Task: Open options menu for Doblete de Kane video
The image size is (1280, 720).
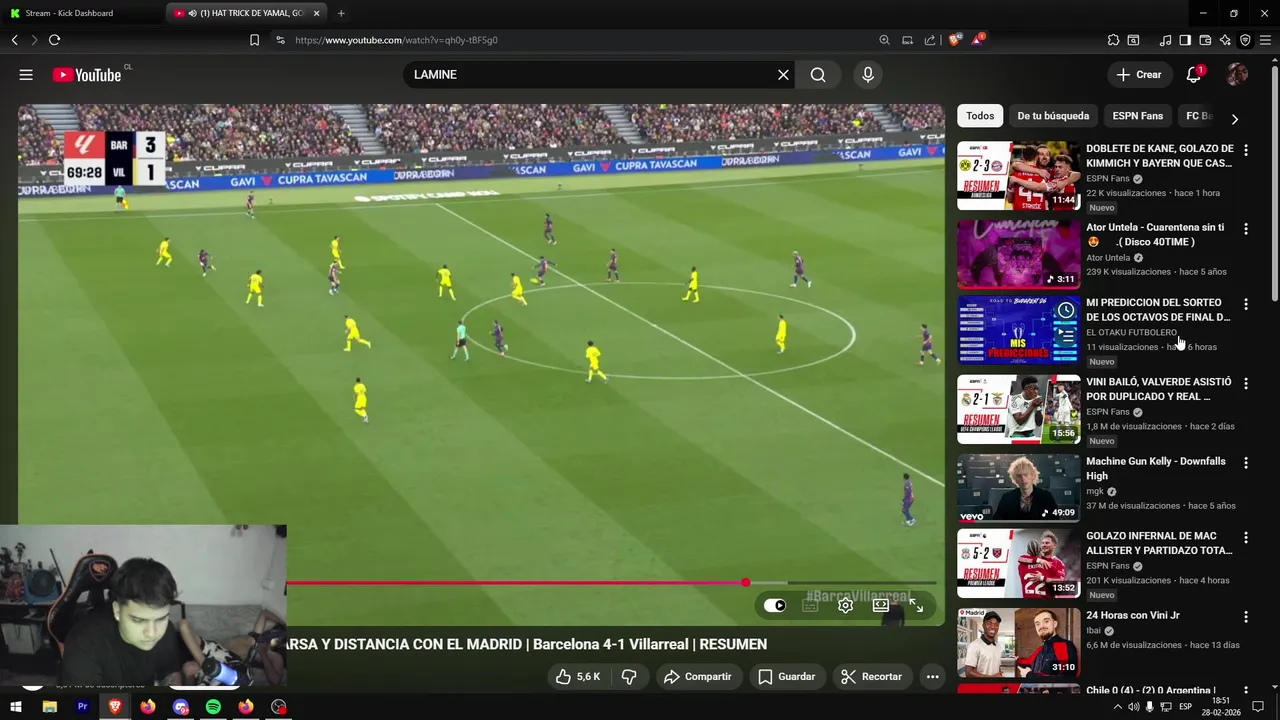Action: coord(1245,150)
